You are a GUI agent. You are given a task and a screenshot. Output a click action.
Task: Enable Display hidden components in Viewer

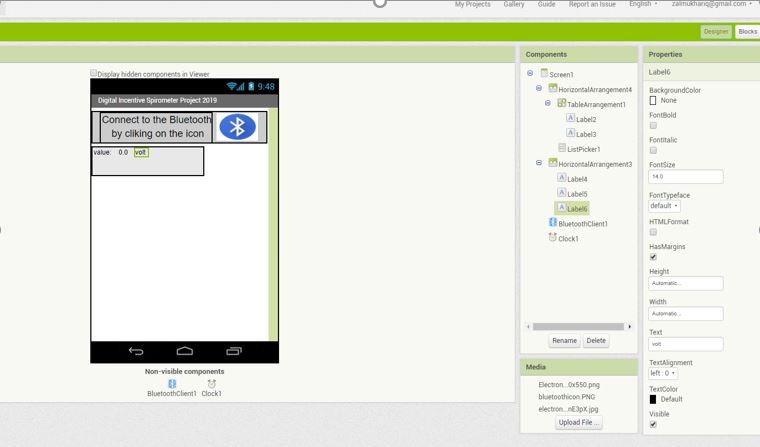click(94, 73)
